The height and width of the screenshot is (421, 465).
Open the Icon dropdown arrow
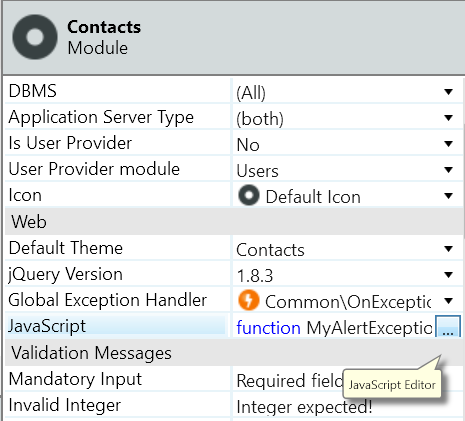click(449, 196)
